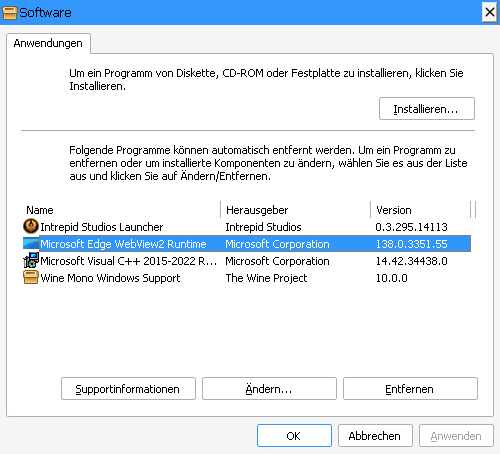The height and width of the screenshot is (454, 500).
Task: Sort by the Herausgeber column header
Action: pyautogui.click(x=295, y=210)
